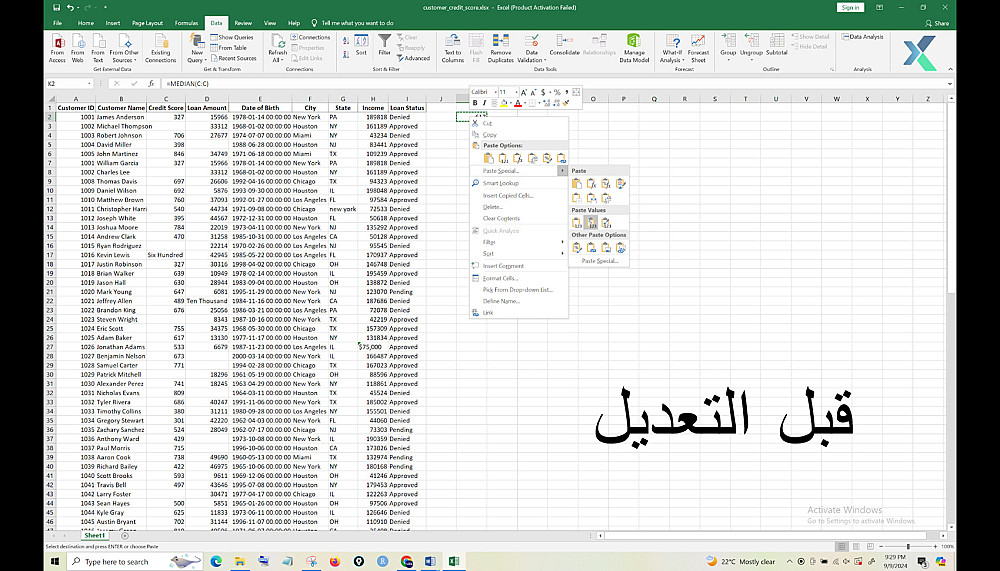Image resolution: width=1000 pixels, height=571 pixels.
Task: Toggle the Filter funnel in the ribbon
Action: (385, 45)
